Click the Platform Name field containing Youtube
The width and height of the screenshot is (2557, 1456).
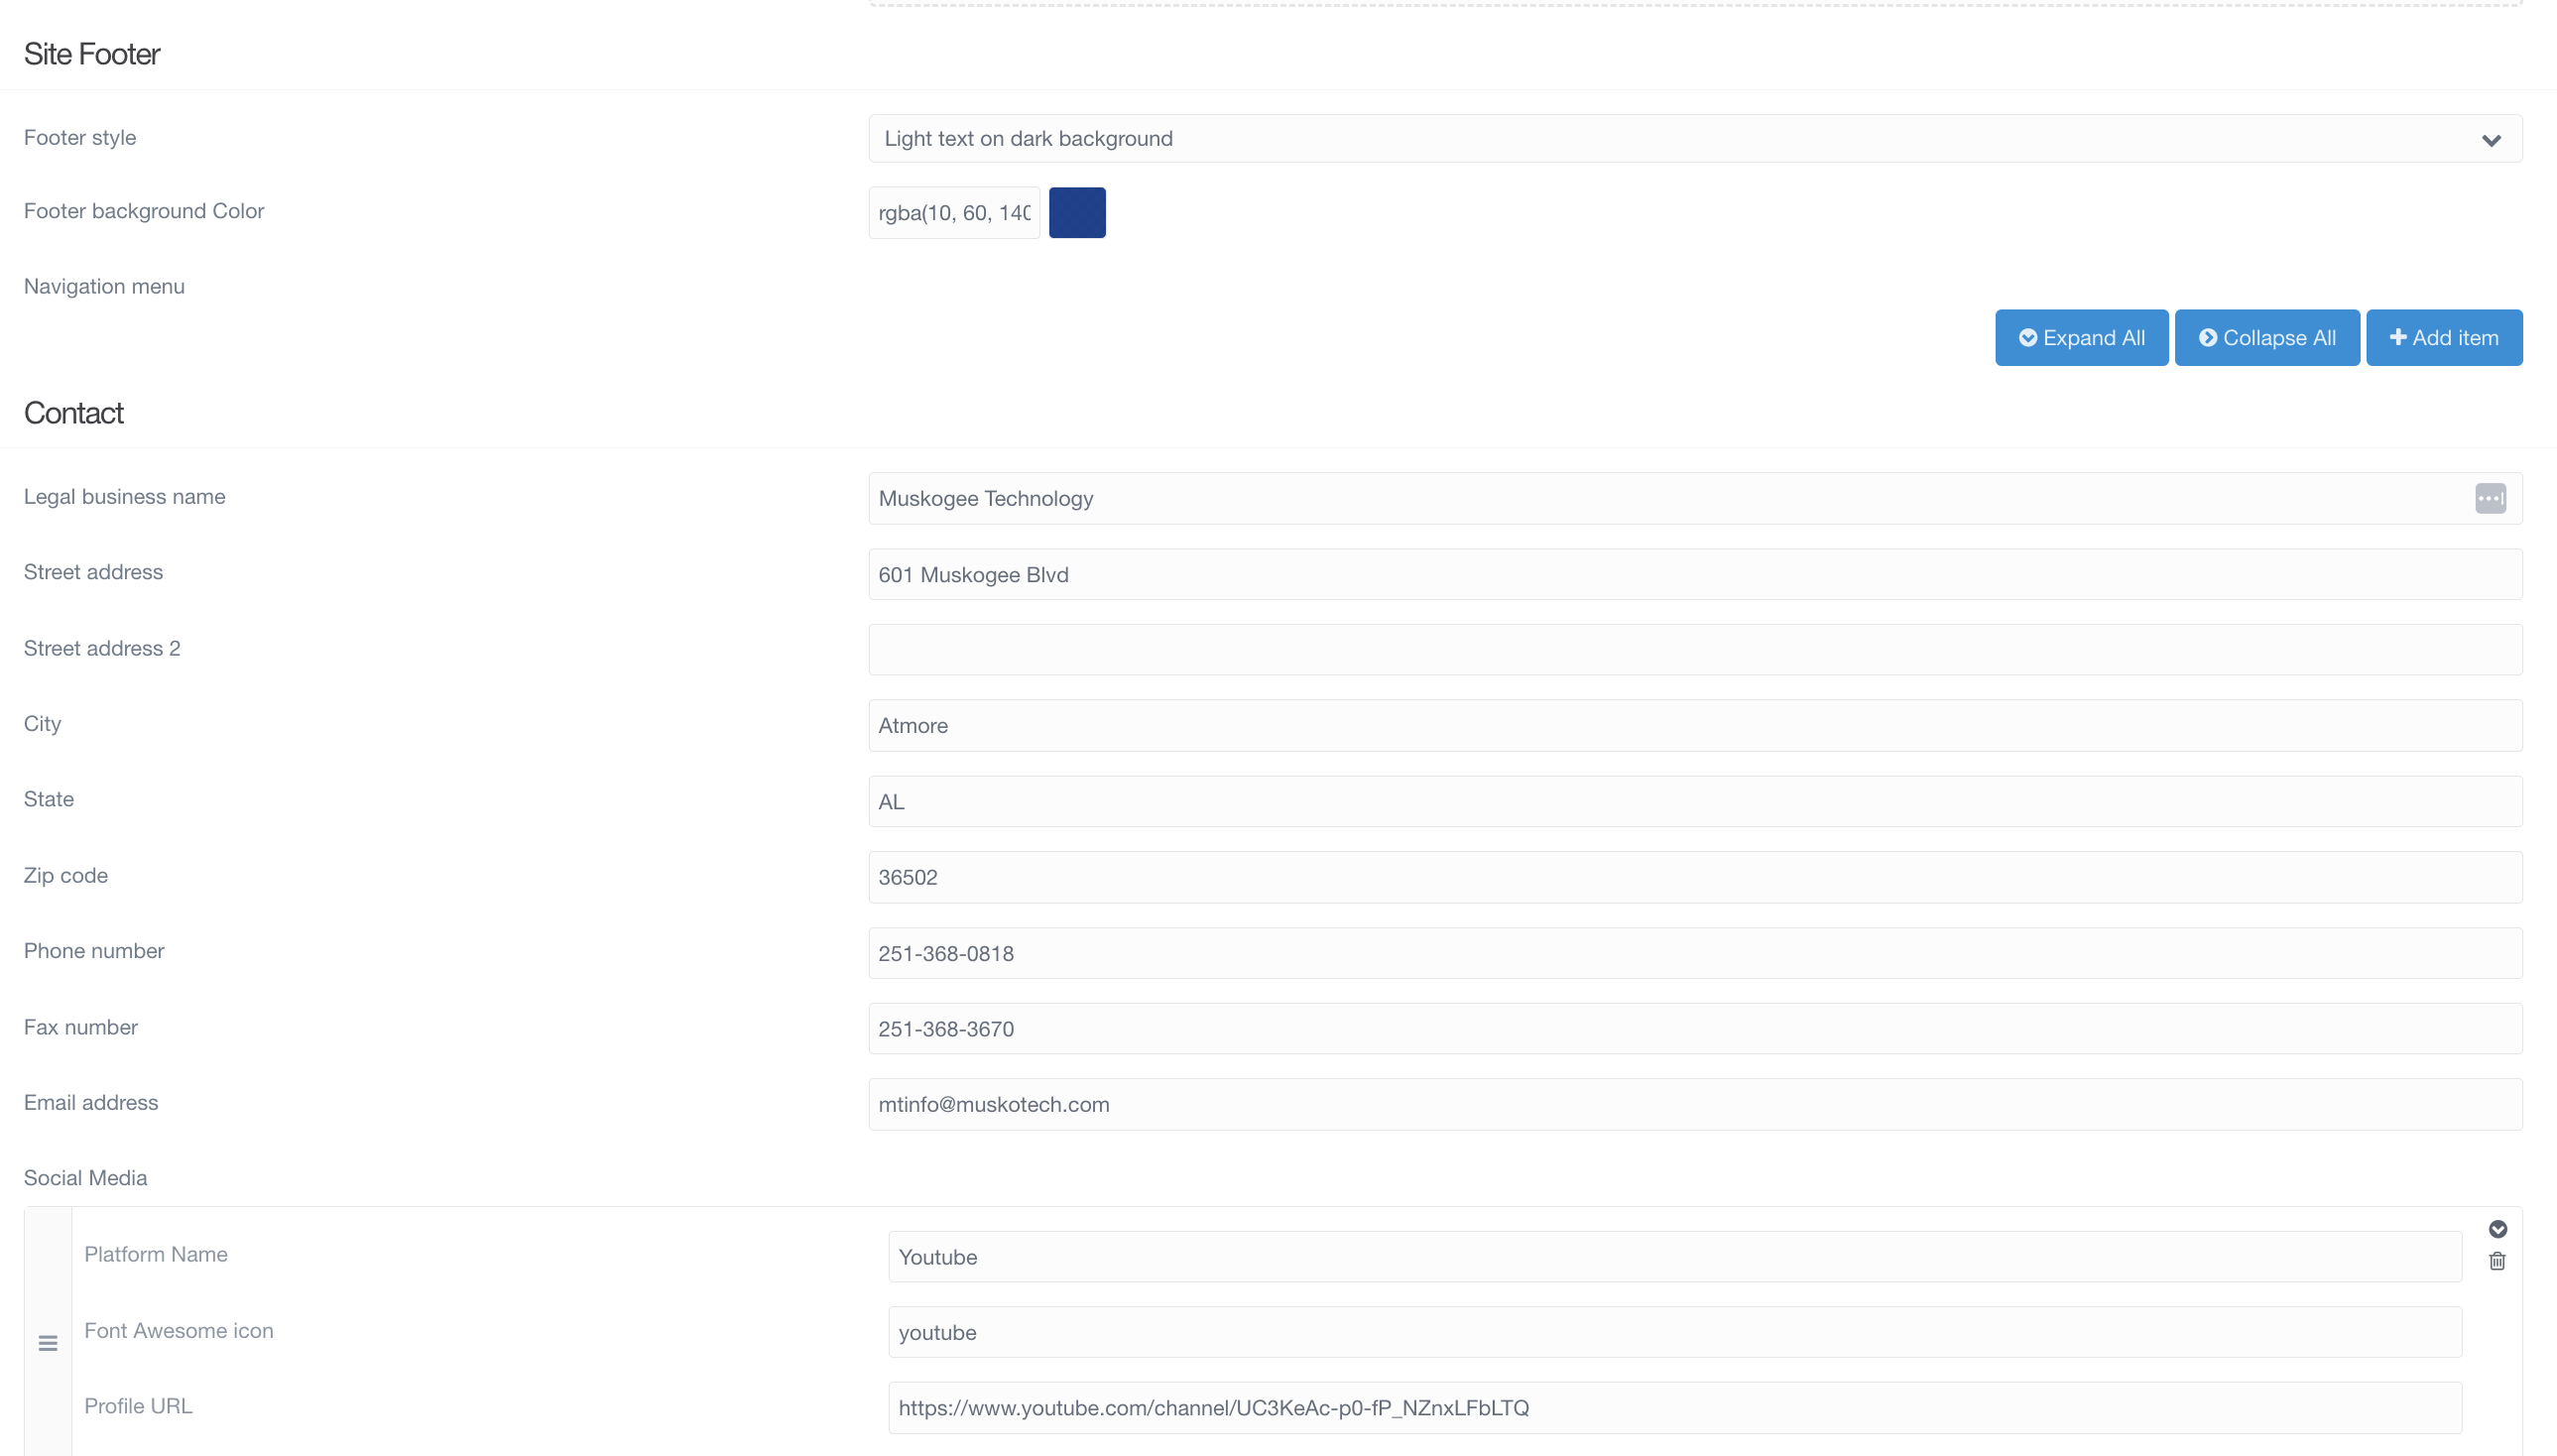[1675, 1257]
